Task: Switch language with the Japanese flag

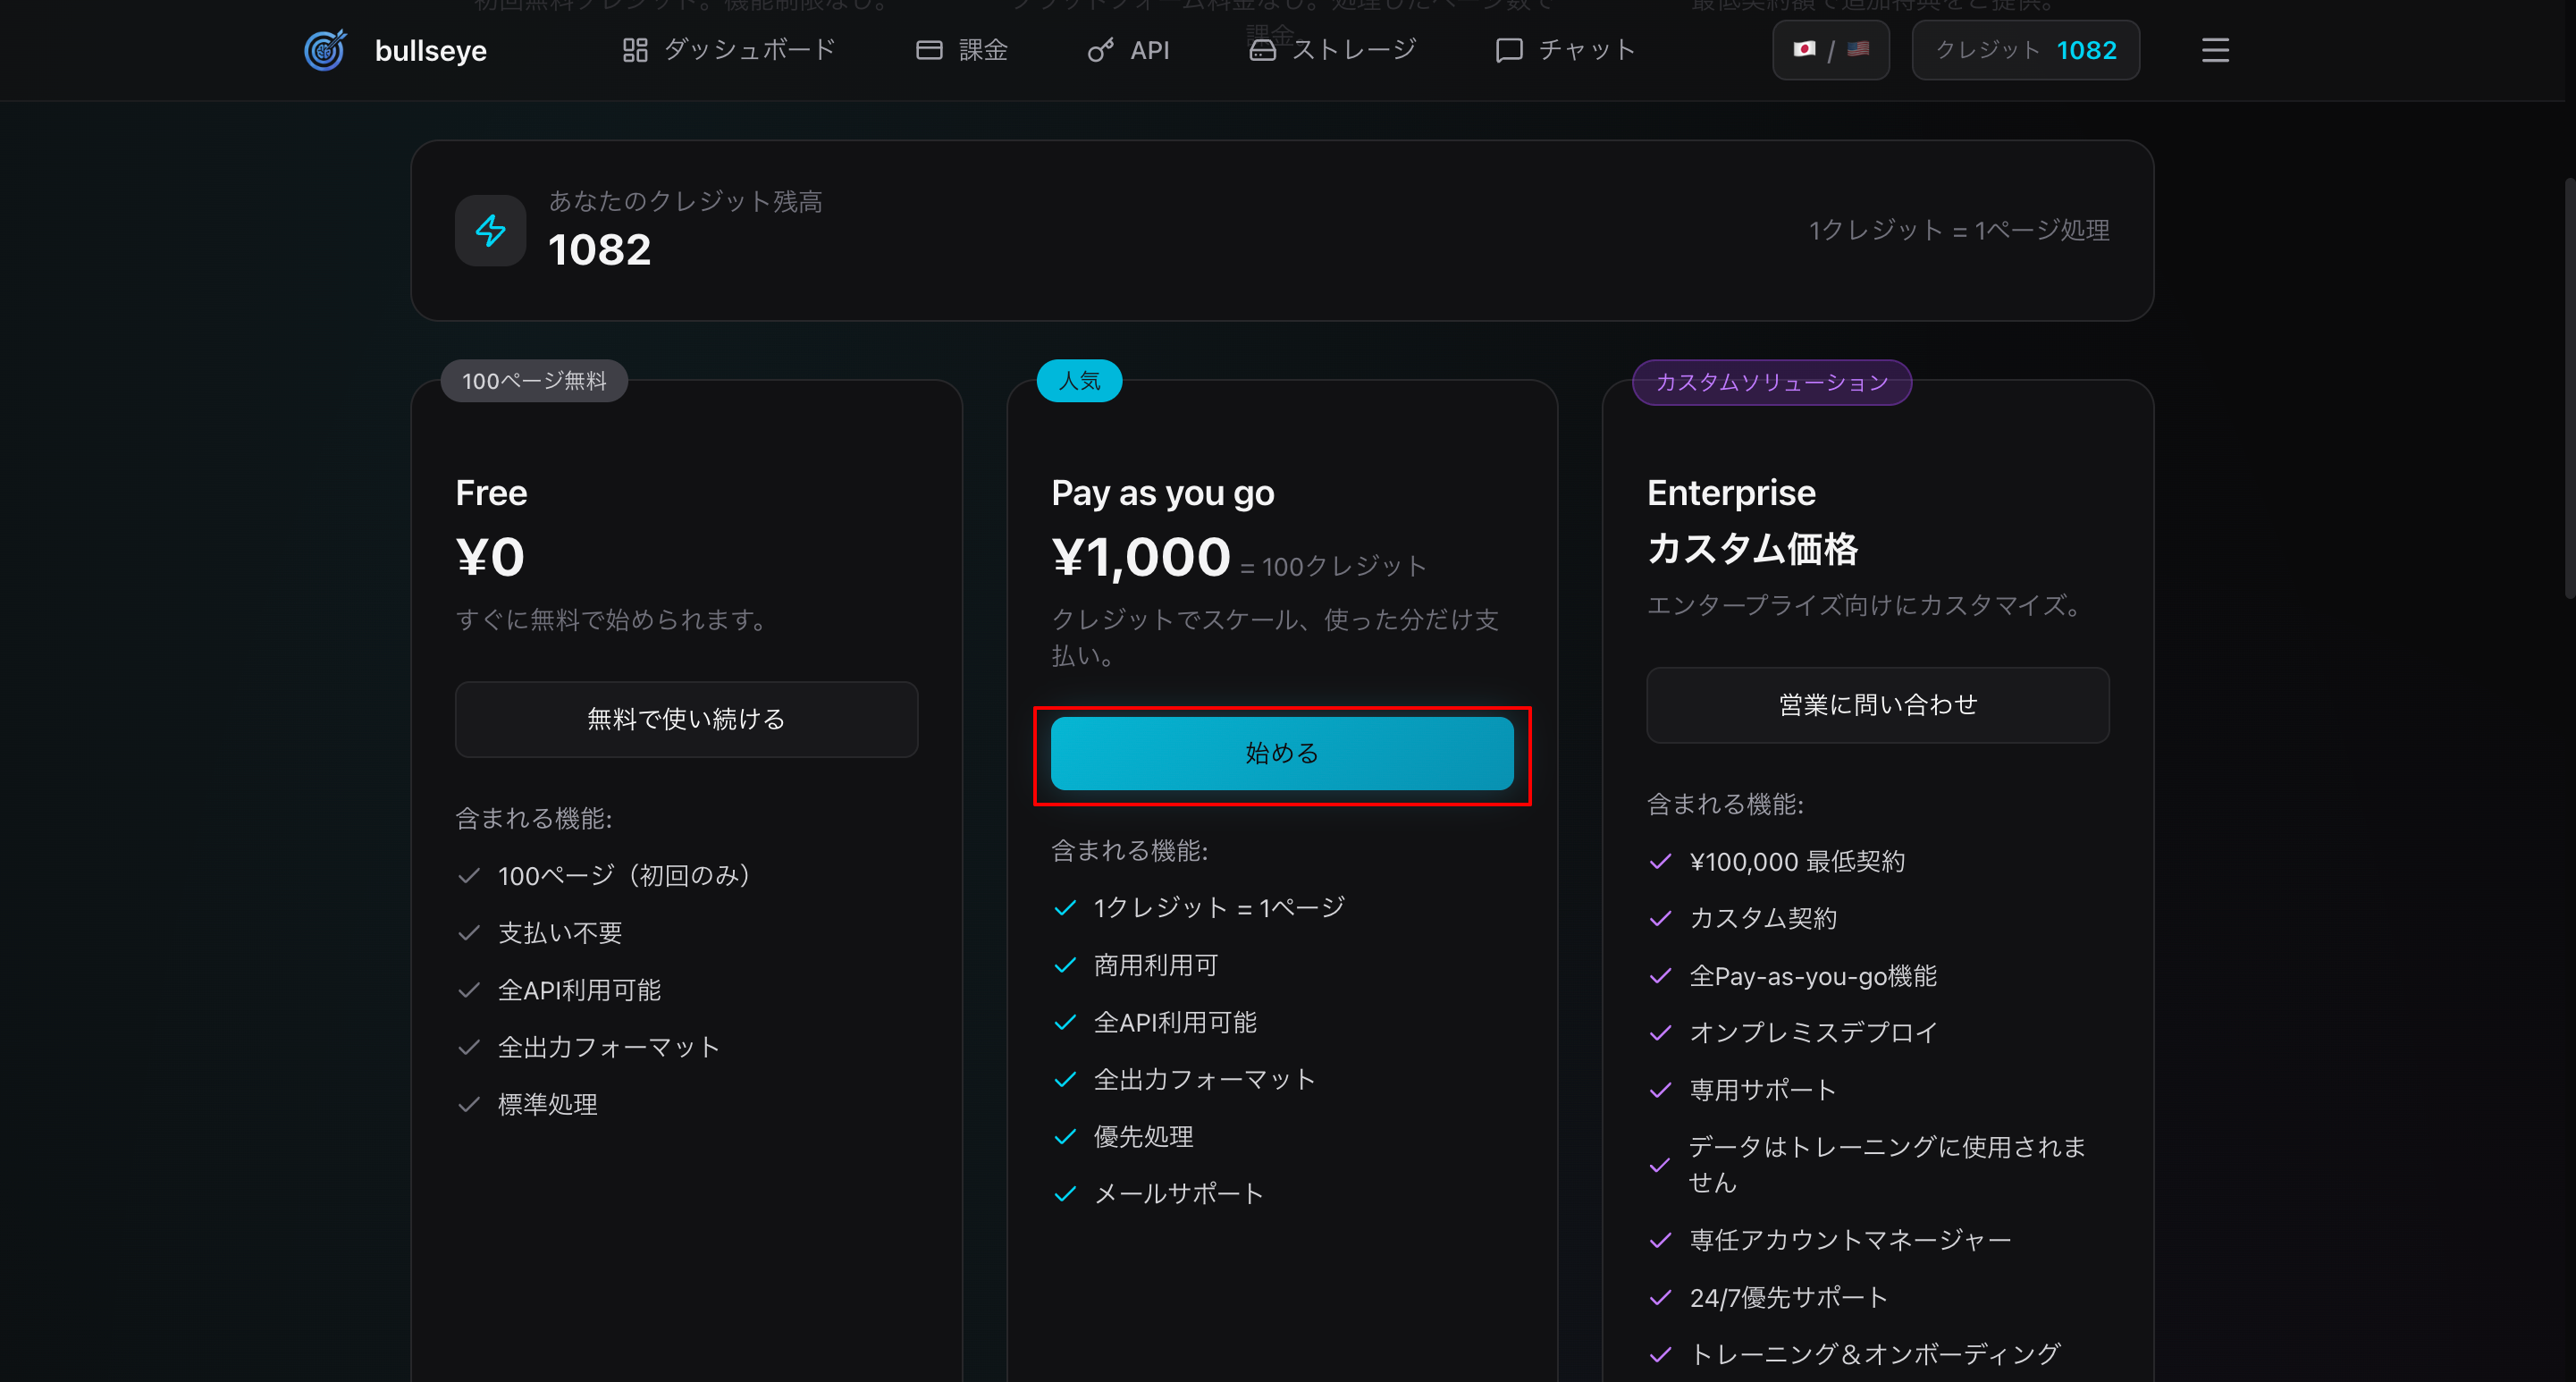Action: (x=1804, y=48)
